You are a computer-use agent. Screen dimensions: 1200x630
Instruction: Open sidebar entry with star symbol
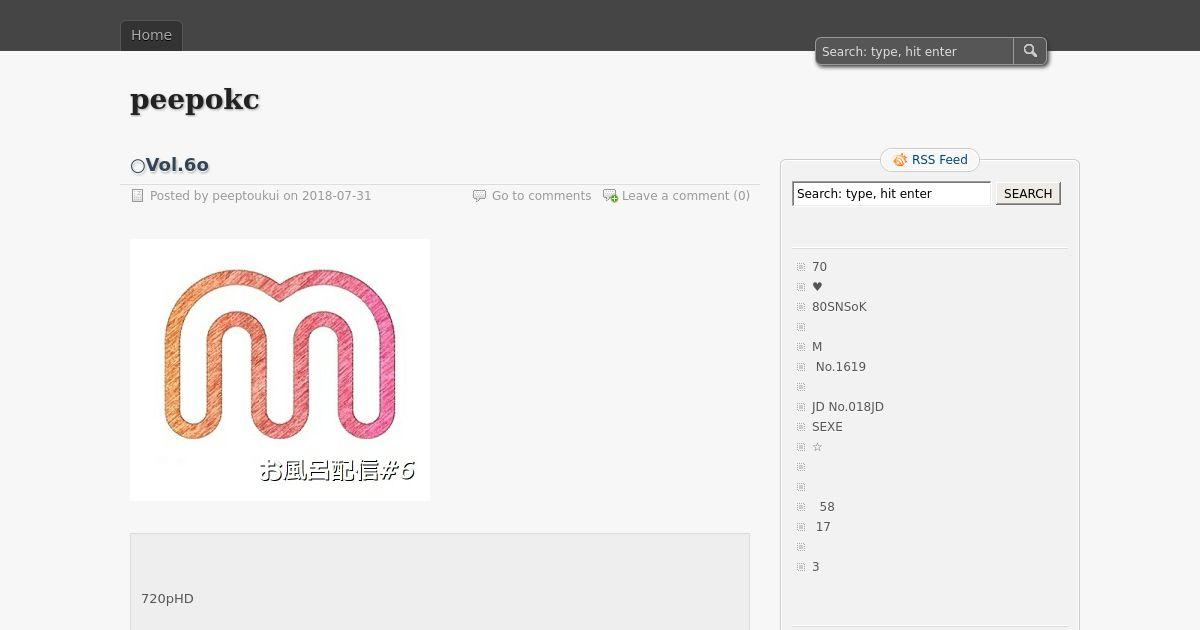(817, 447)
